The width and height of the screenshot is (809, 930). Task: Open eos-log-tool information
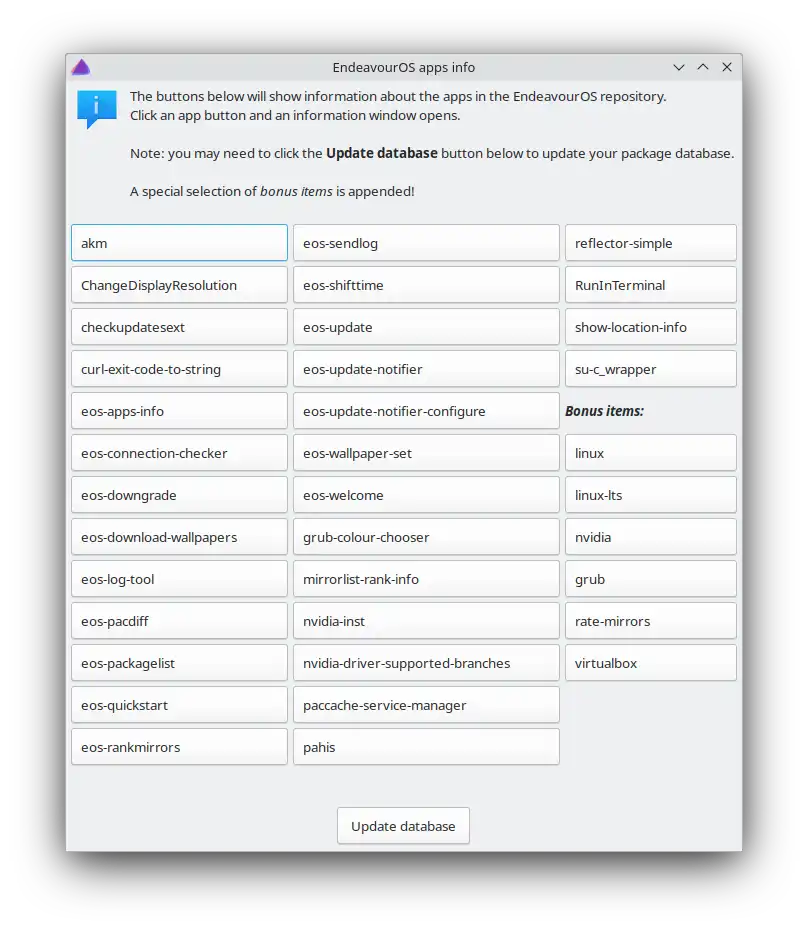(179, 579)
